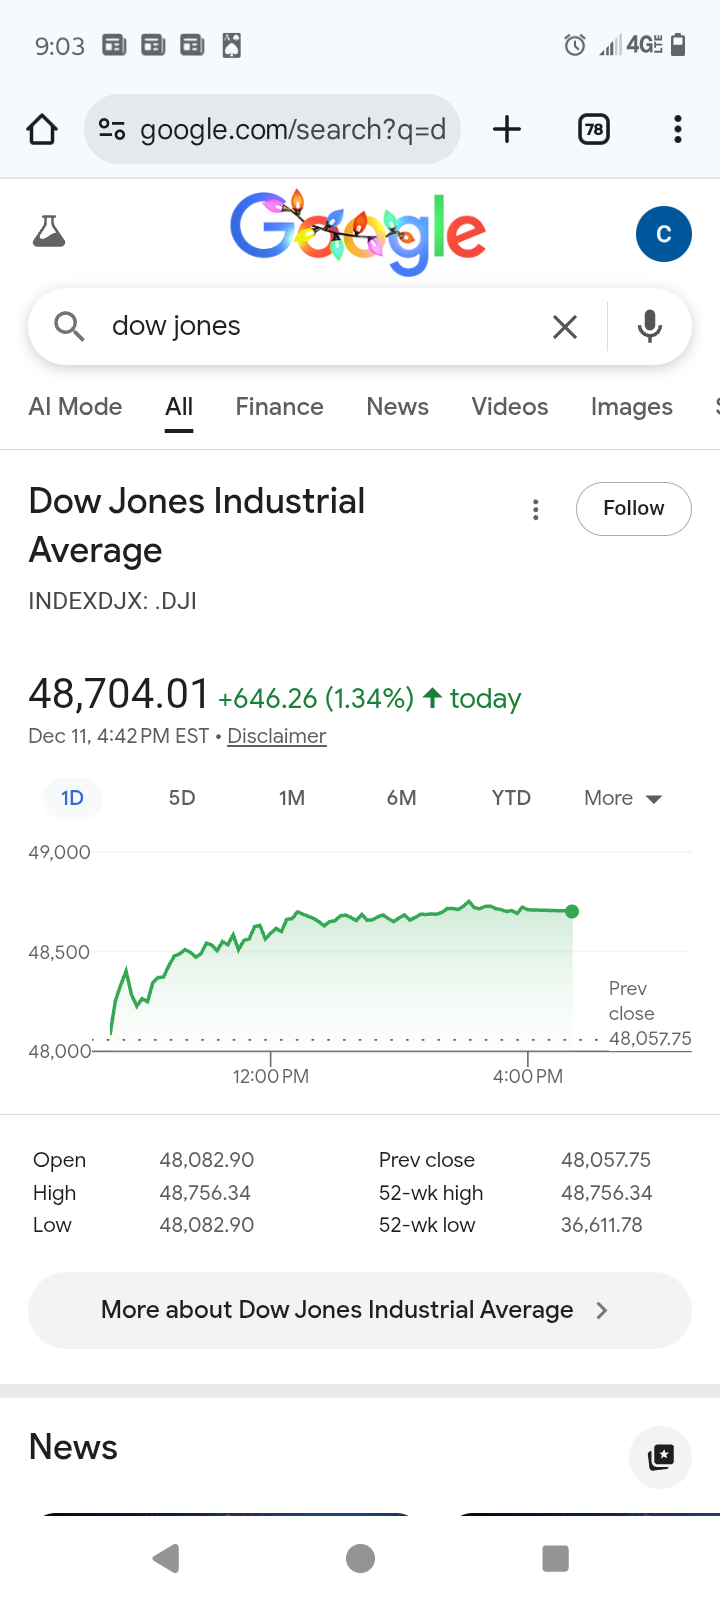Open a new tab with plus icon

[x=507, y=129]
